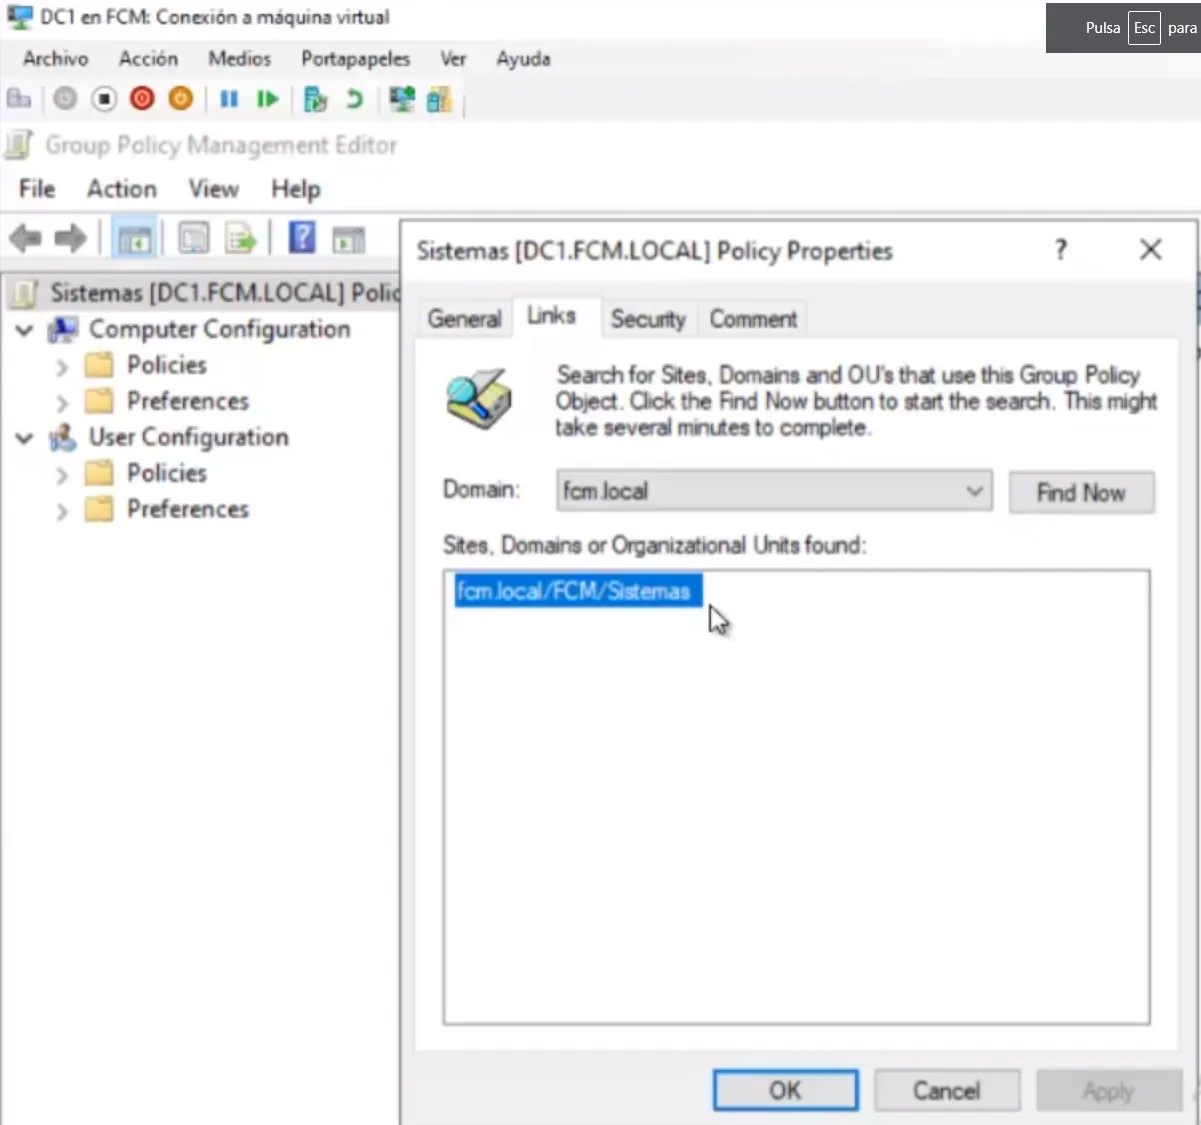Toggle the show/hide console tree icon
This screenshot has height=1125, width=1201.
tap(134, 239)
